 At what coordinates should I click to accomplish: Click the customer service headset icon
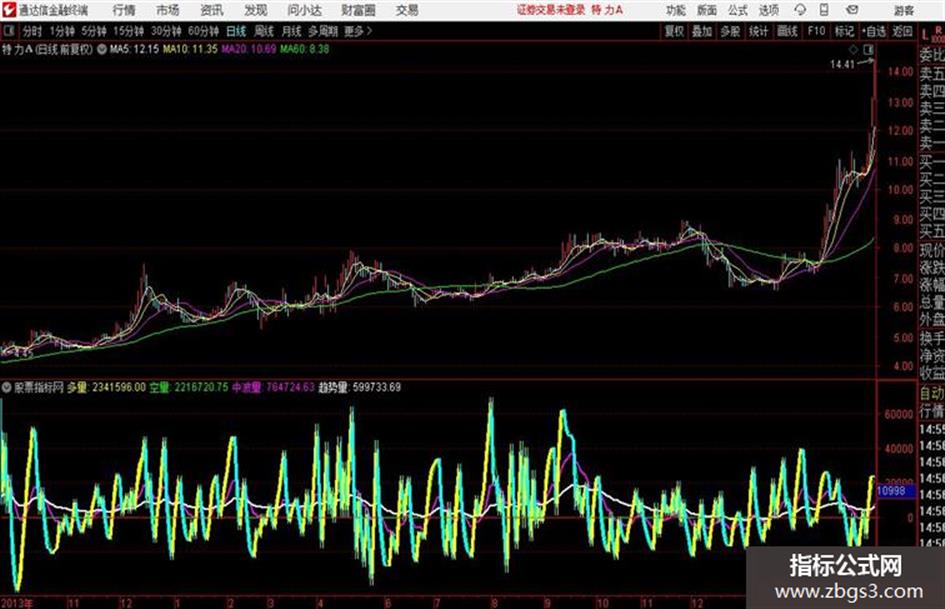tap(800, 10)
